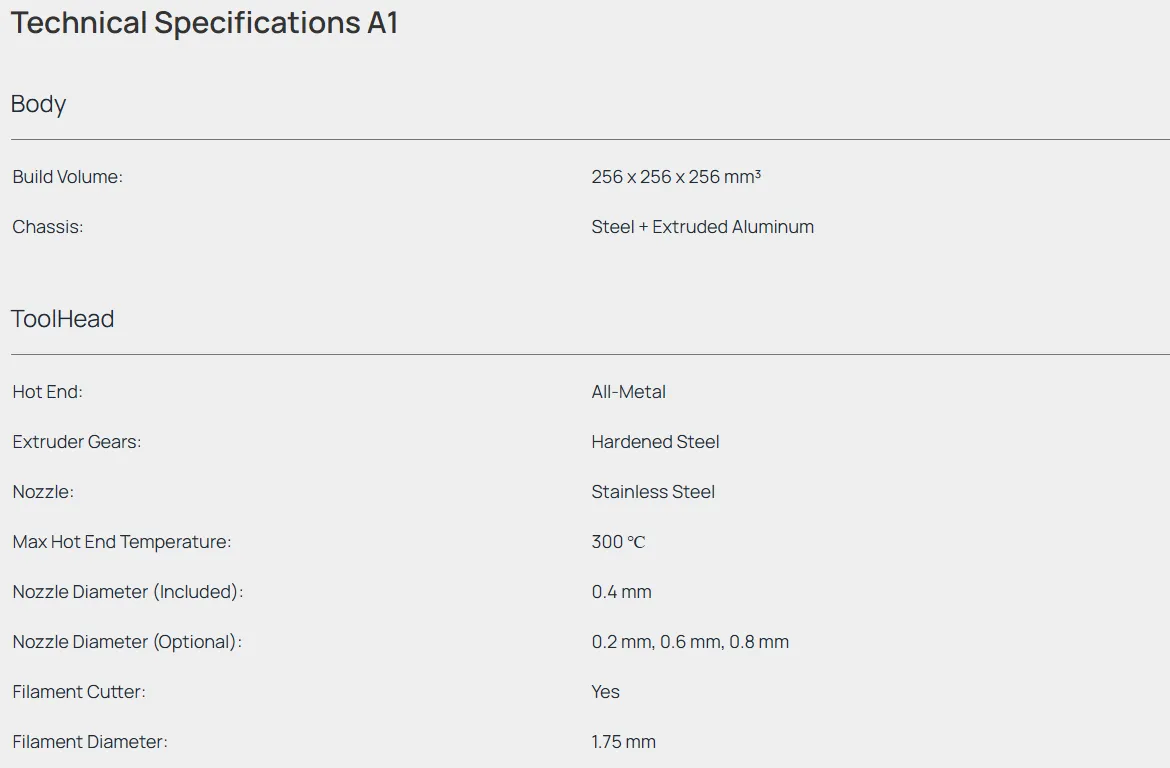Click the 300 ℃ temperature value

pyautogui.click(x=618, y=542)
